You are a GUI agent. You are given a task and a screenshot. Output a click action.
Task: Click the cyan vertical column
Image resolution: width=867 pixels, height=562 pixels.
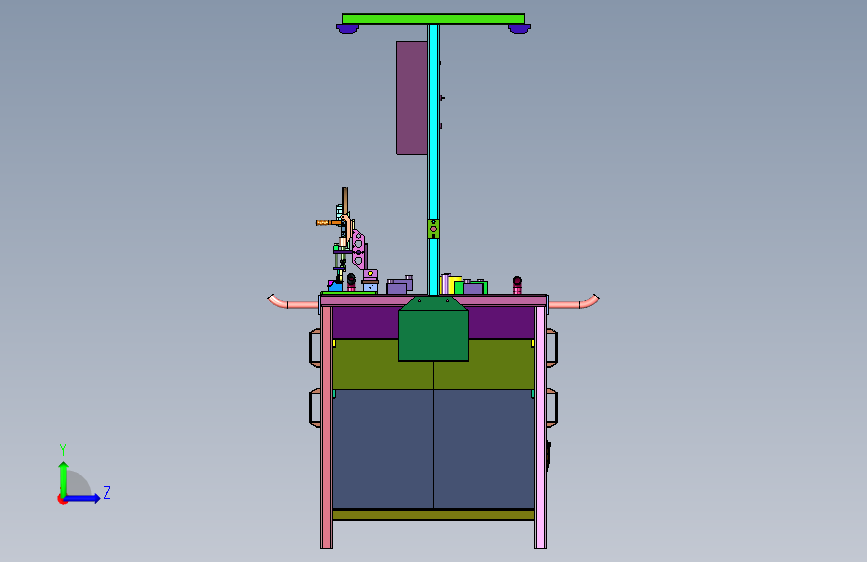[x=434, y=159]
